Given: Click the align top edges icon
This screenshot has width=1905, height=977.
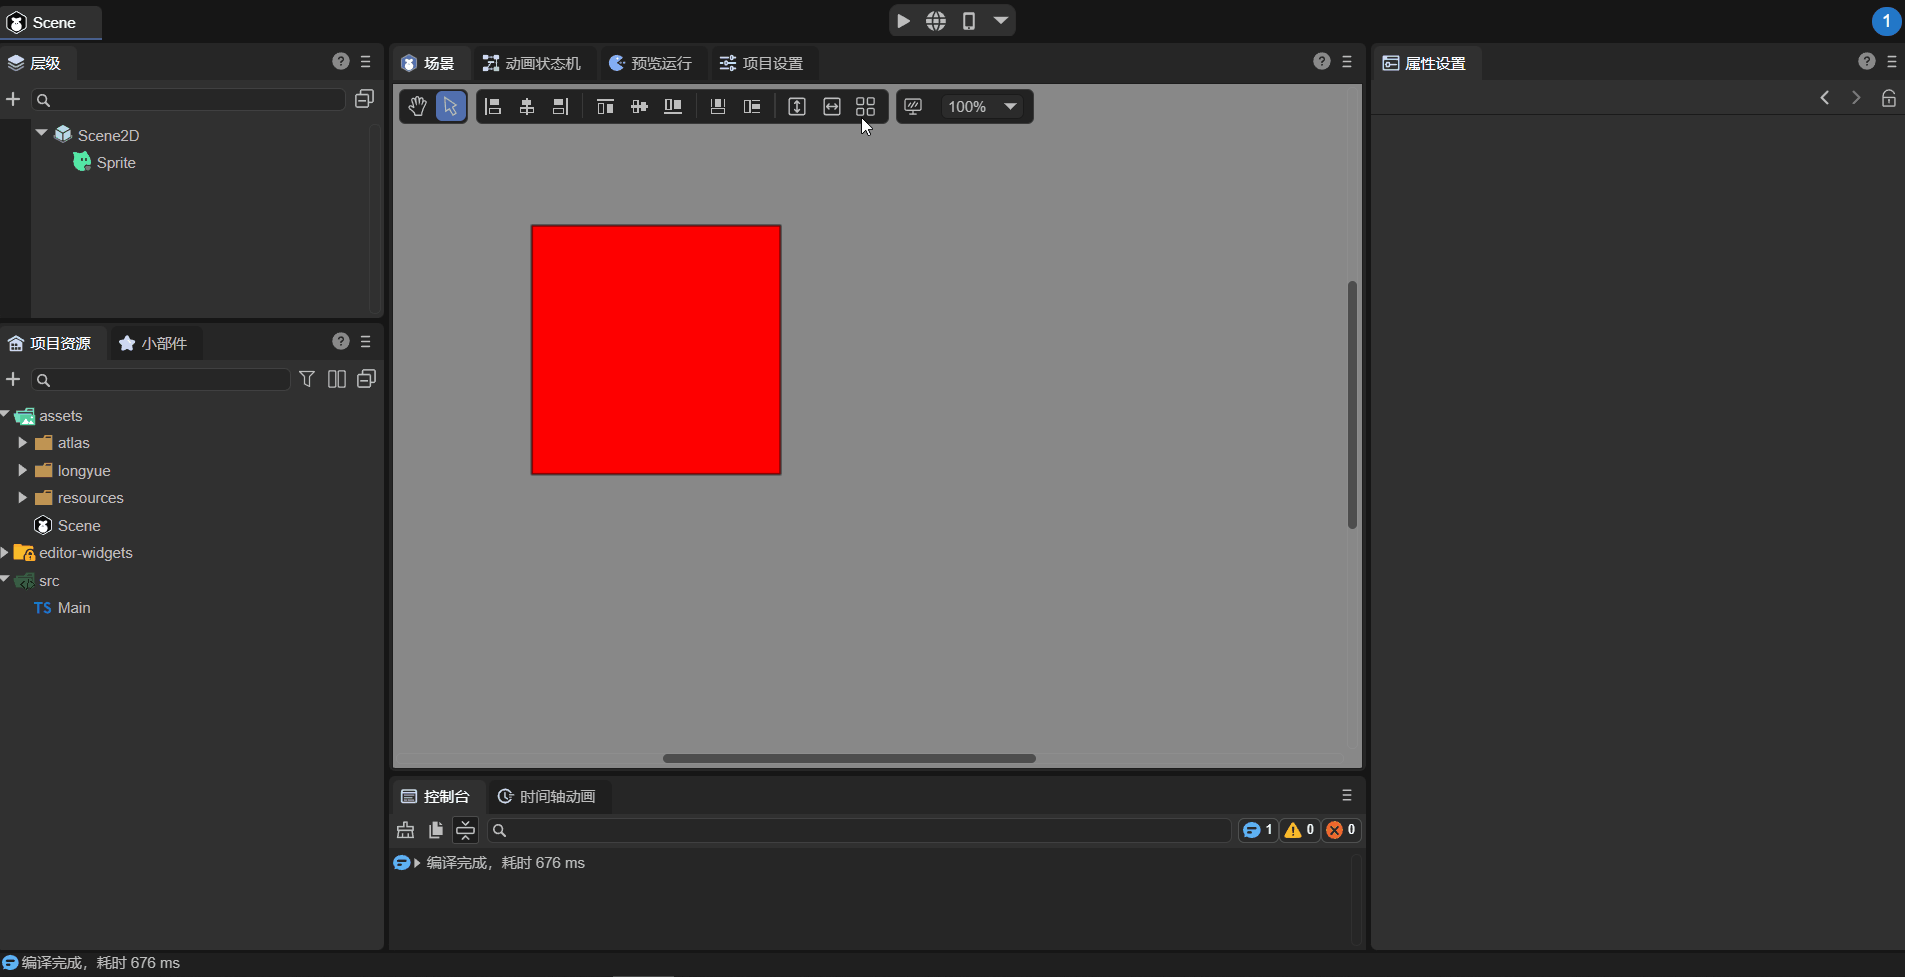Looking at the screenshot, I should click(x=605, y=106).
